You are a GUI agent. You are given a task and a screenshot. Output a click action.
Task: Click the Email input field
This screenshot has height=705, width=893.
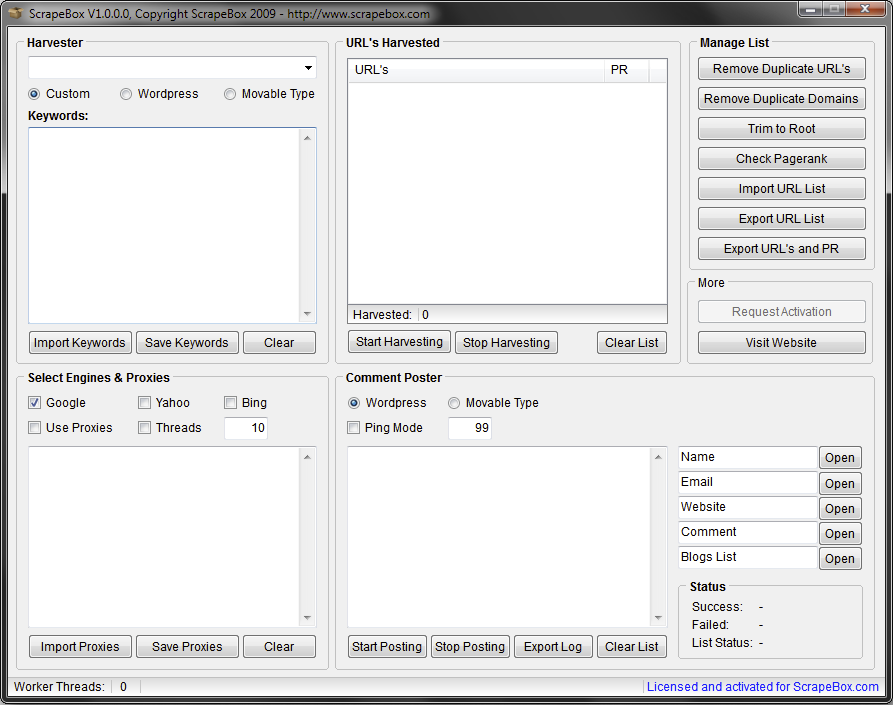click(748, 482)
